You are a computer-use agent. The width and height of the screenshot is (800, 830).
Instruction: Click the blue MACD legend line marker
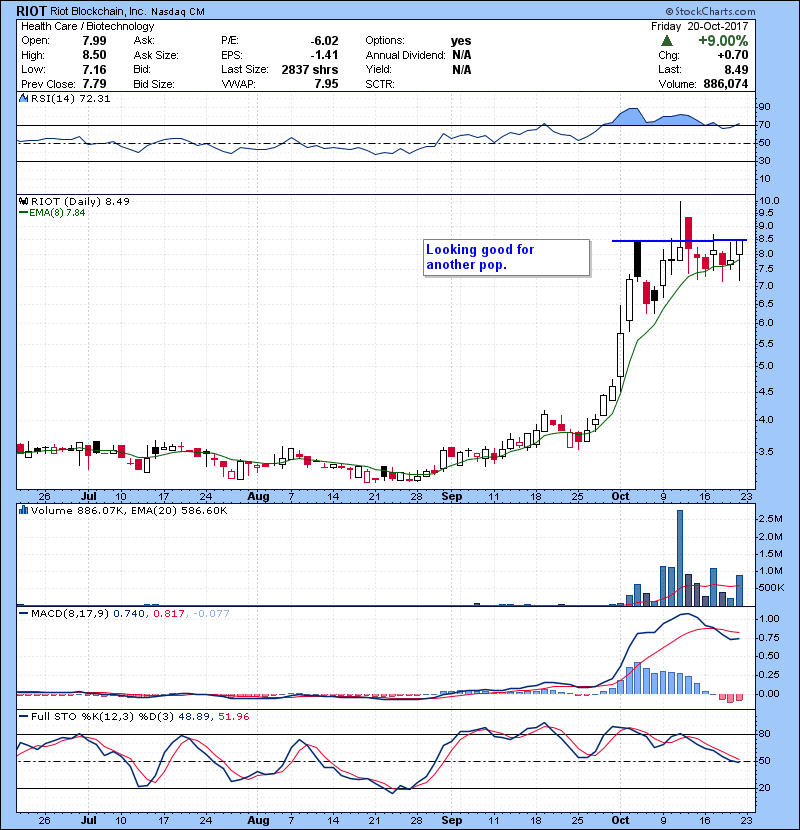tap(24, 614)
